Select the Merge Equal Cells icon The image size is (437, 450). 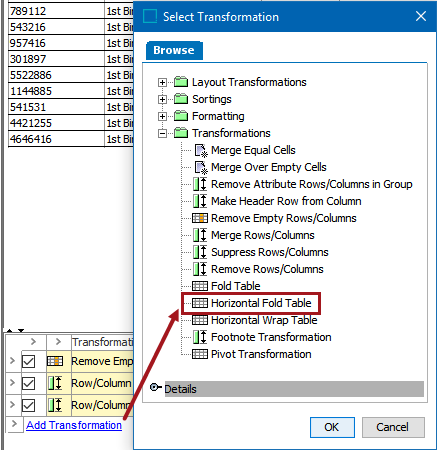coord(201,150)
